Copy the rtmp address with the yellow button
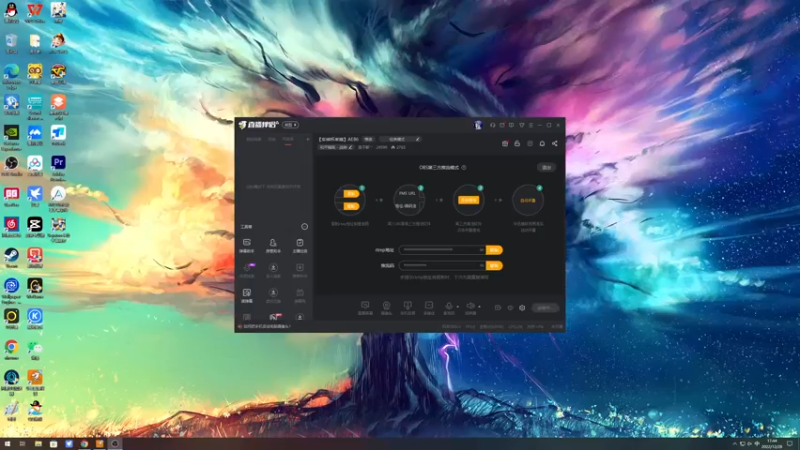This screenshot has height=450, width=800. point(494,250)
